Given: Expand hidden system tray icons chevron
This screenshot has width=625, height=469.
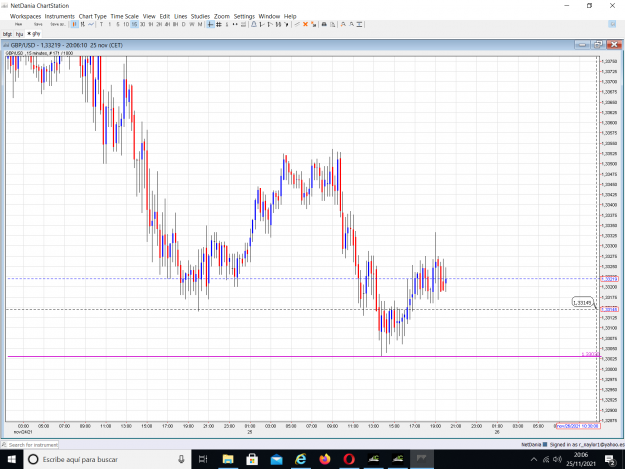Looking at the screenshot, I should pos(534,459).
